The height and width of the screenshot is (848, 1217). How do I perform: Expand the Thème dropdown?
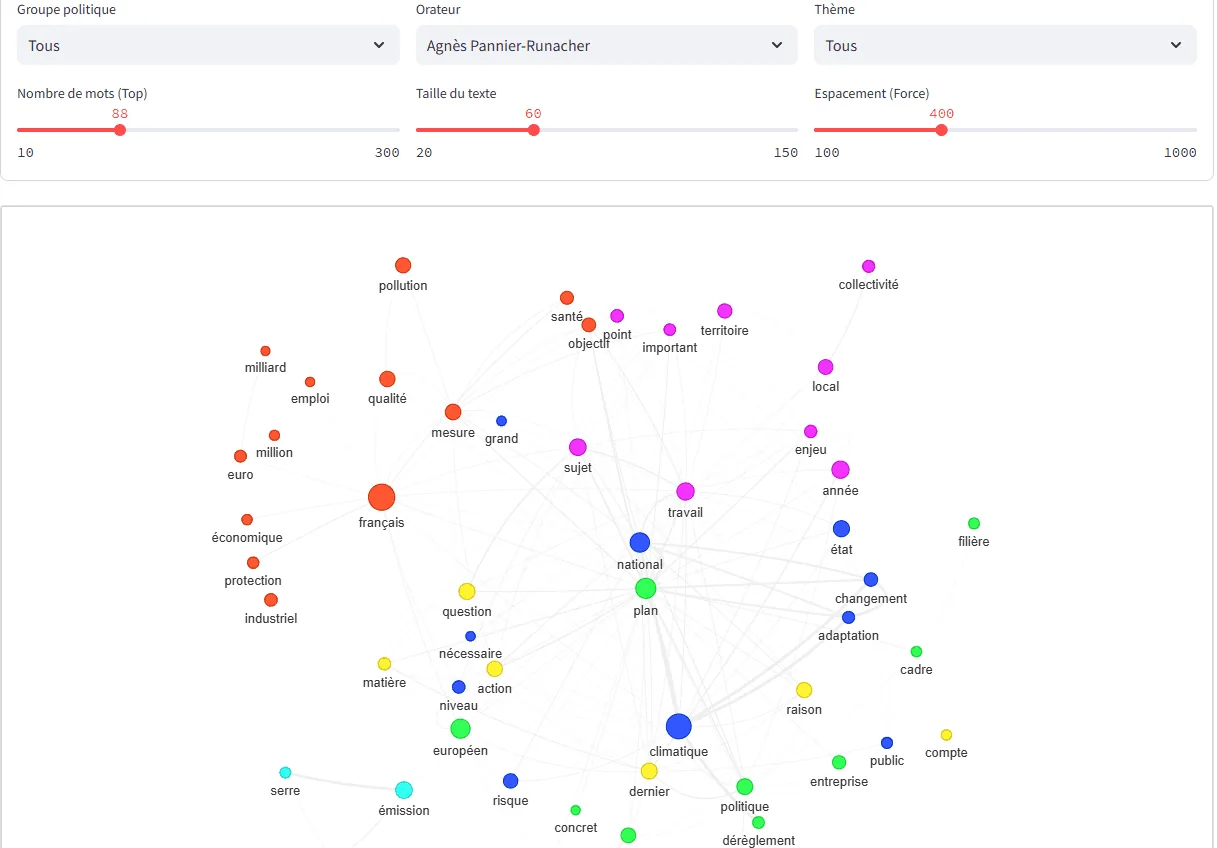[1005, 45]
